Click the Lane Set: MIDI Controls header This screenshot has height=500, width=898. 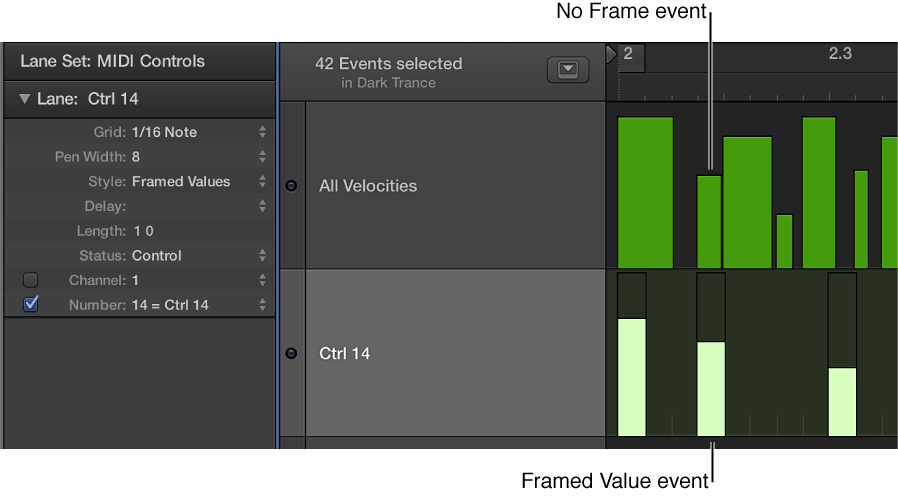[x=112, y=61]
